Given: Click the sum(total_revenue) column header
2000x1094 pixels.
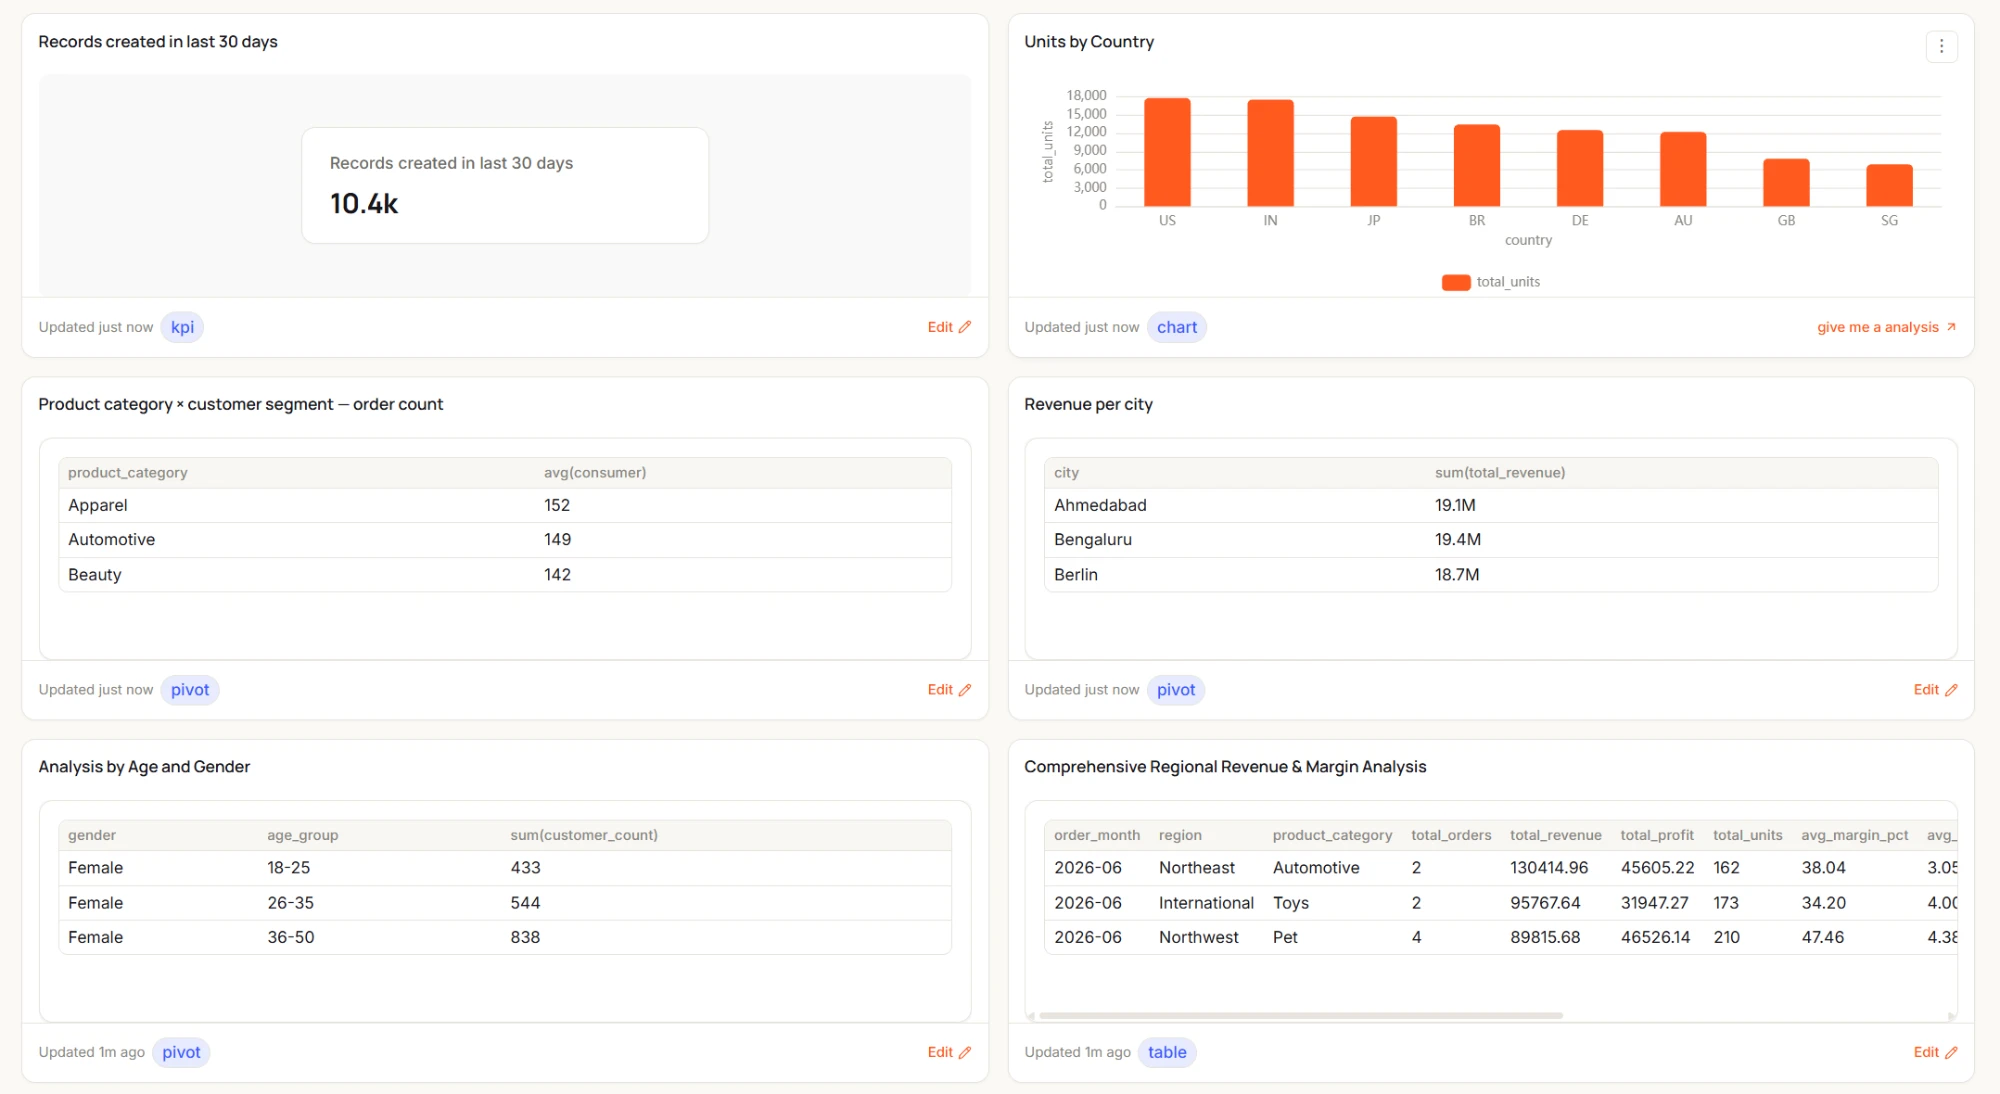Looking at the screenshot, I should (1500, 473).
